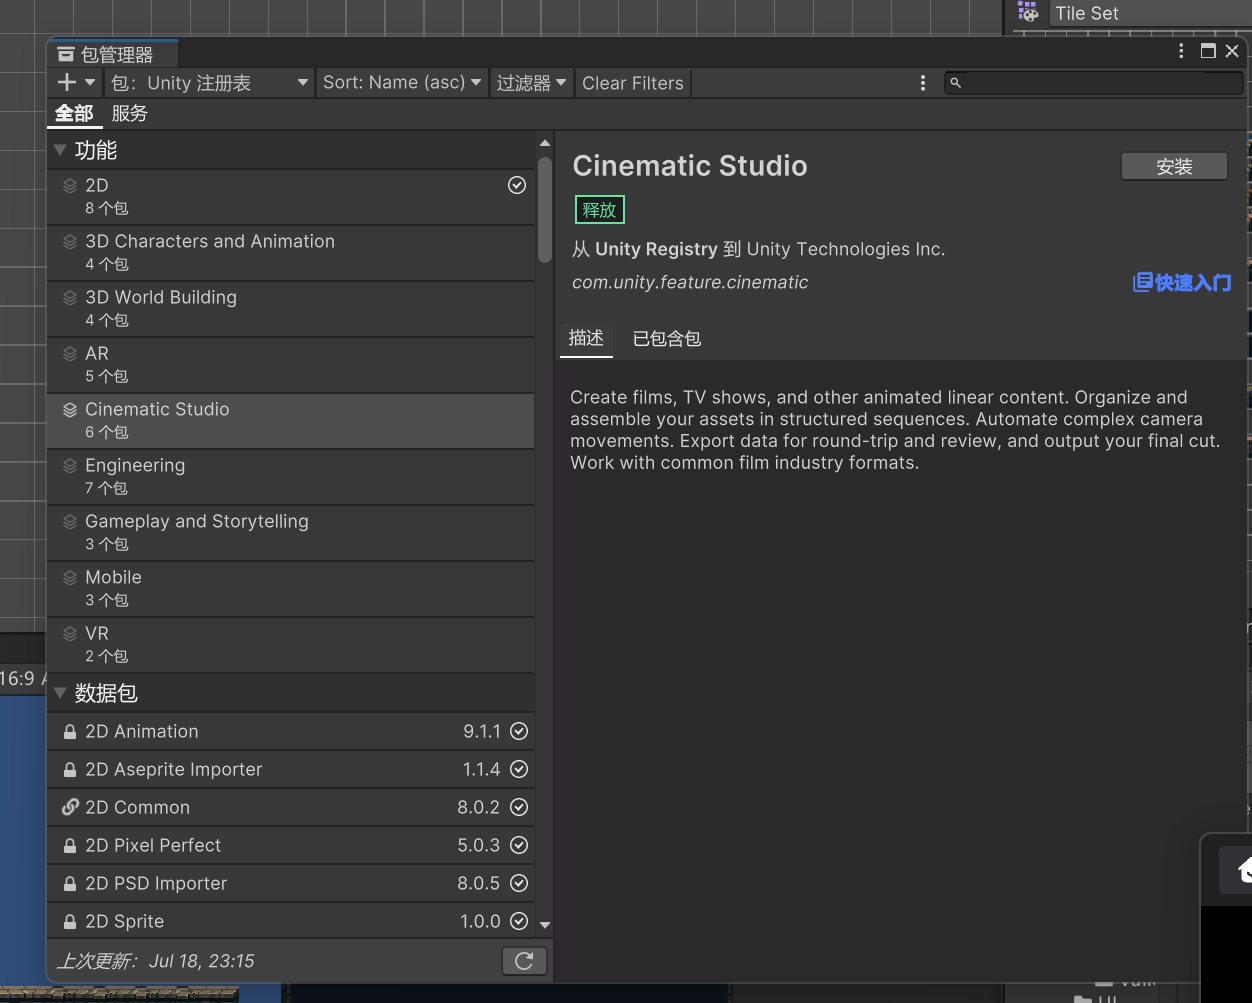This screenshot has width=1252, height=1003.
Task: Switch to the 描述 description tab
Action: pos(586,338)
